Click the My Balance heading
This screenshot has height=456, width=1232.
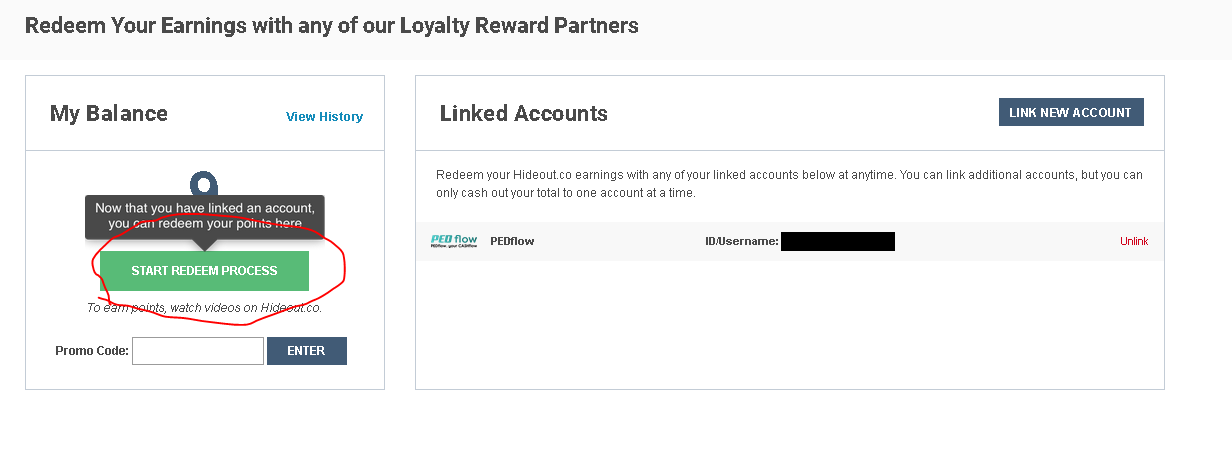[109, 114]
